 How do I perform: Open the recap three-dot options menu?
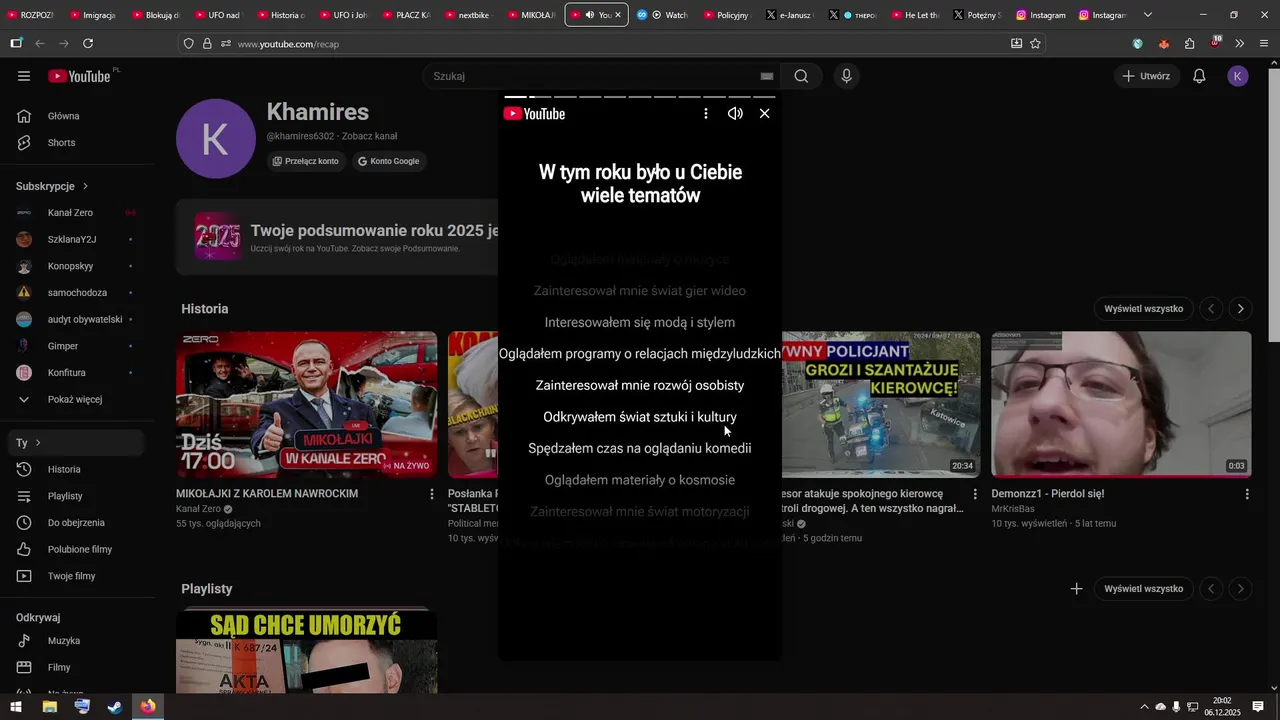(x=706, y=114)
